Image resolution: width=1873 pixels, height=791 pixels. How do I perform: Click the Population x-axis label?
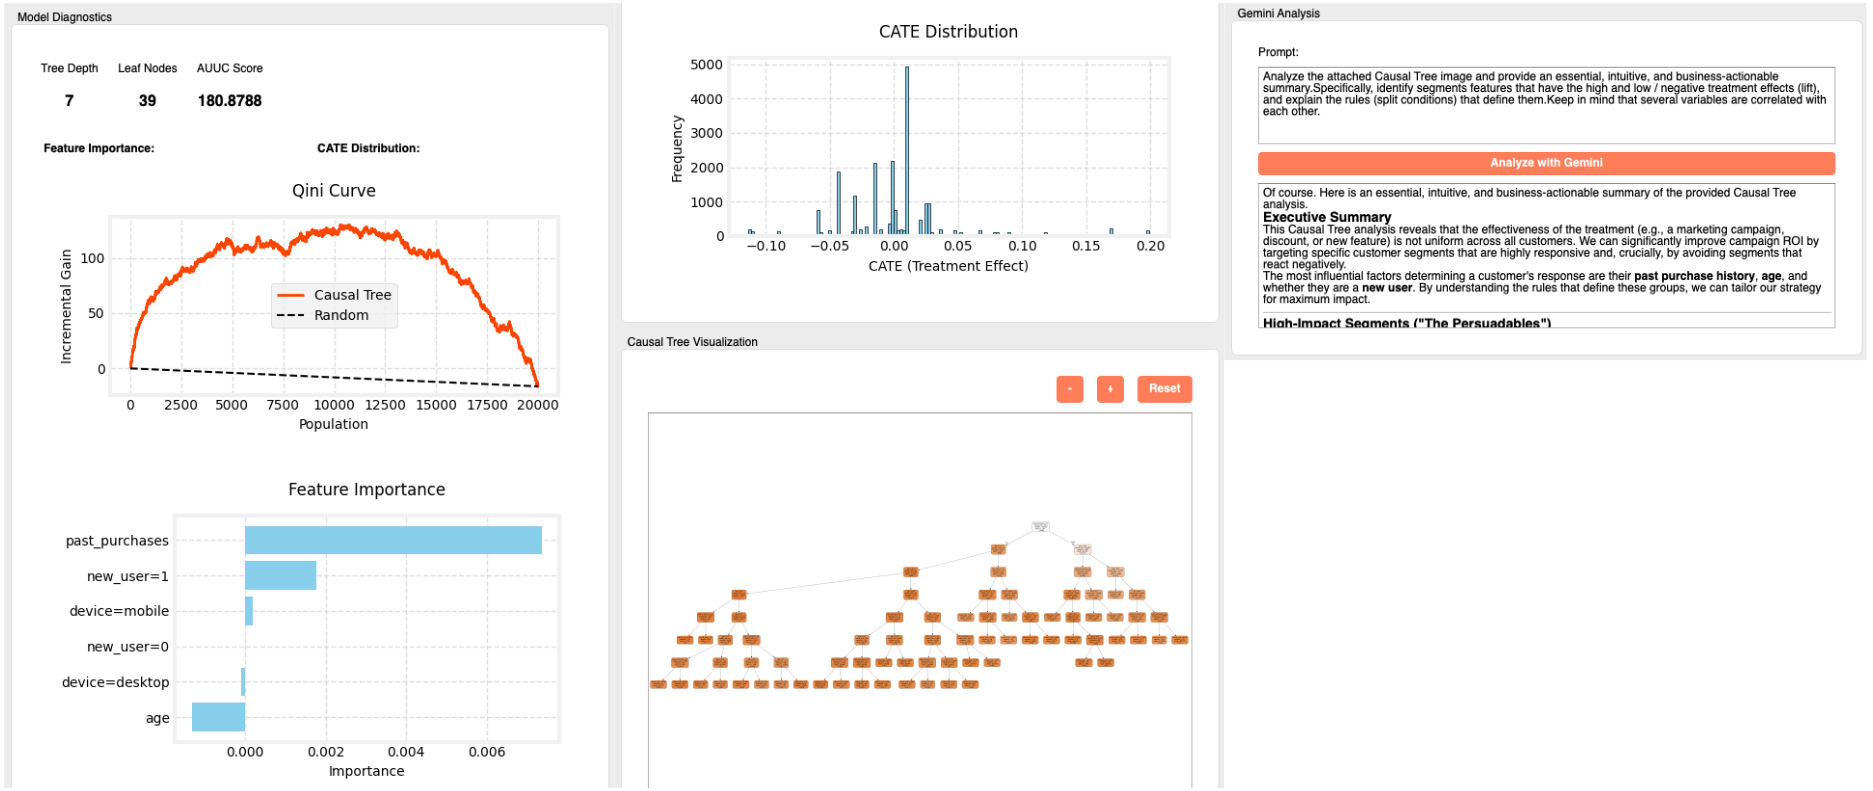tap(333, 424)
